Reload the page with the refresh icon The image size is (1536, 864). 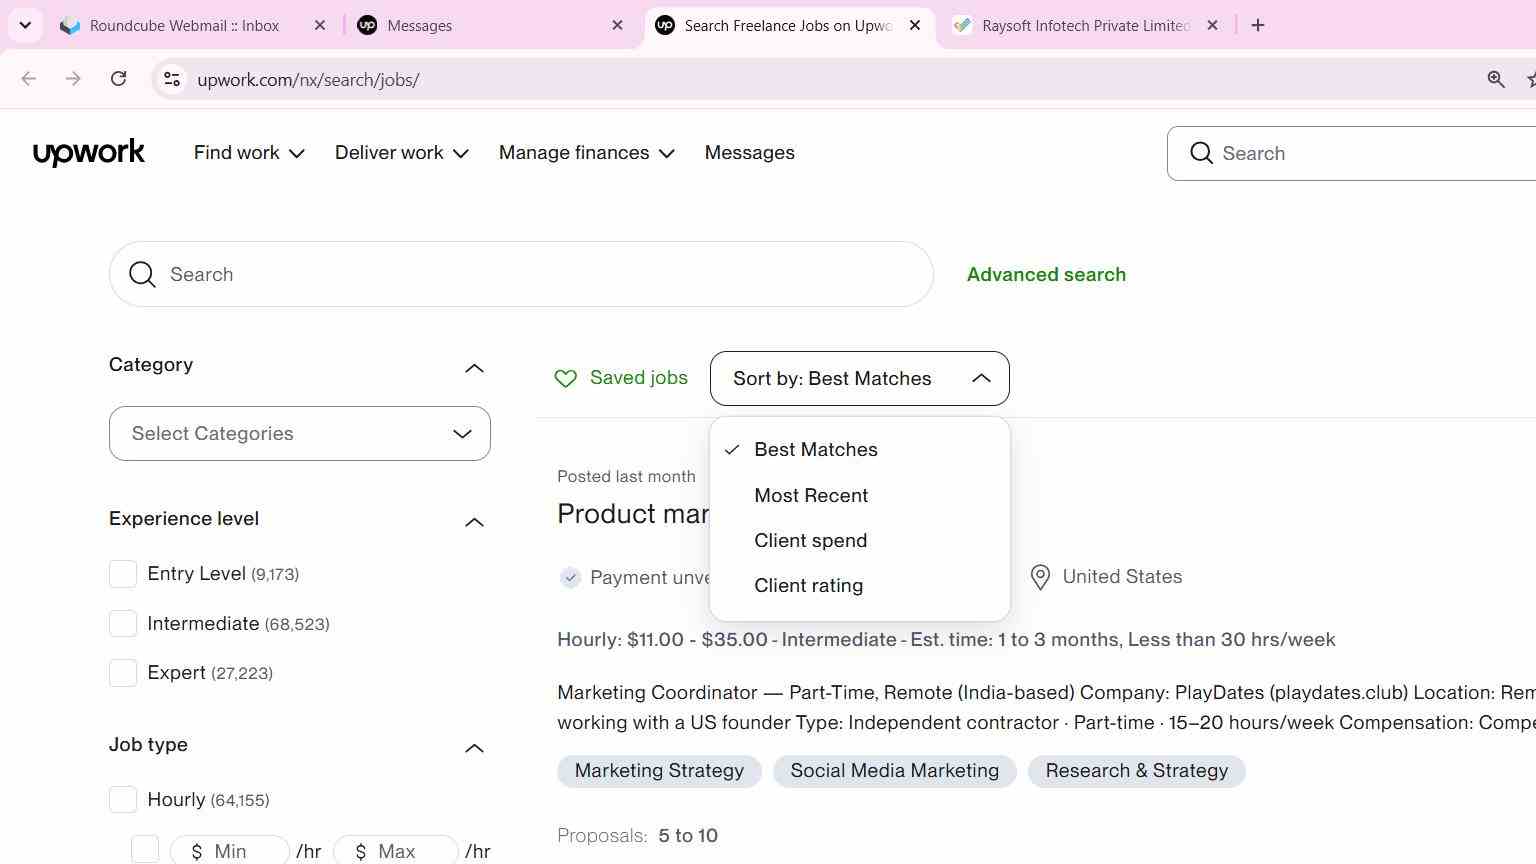(x=118, y=79)
